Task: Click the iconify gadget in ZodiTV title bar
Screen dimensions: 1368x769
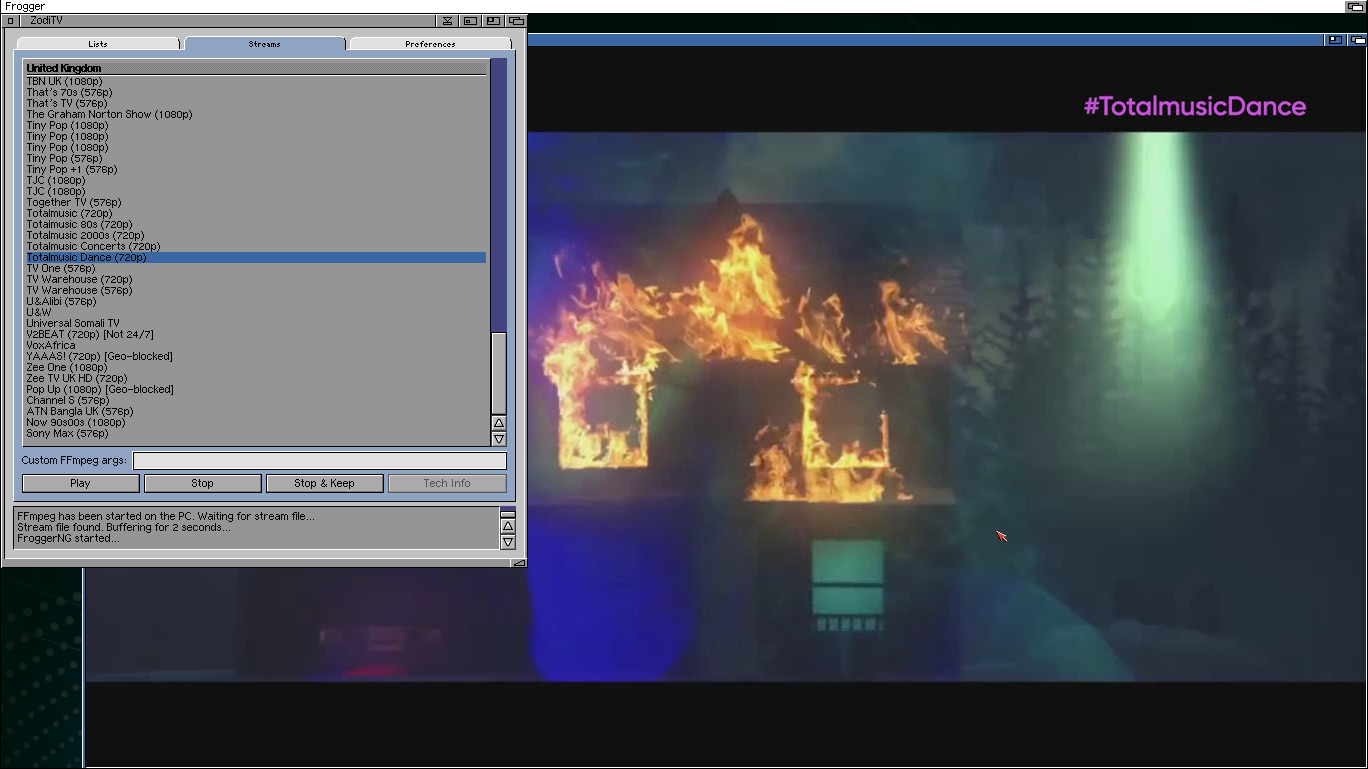Action: click(x=448, y=21)
